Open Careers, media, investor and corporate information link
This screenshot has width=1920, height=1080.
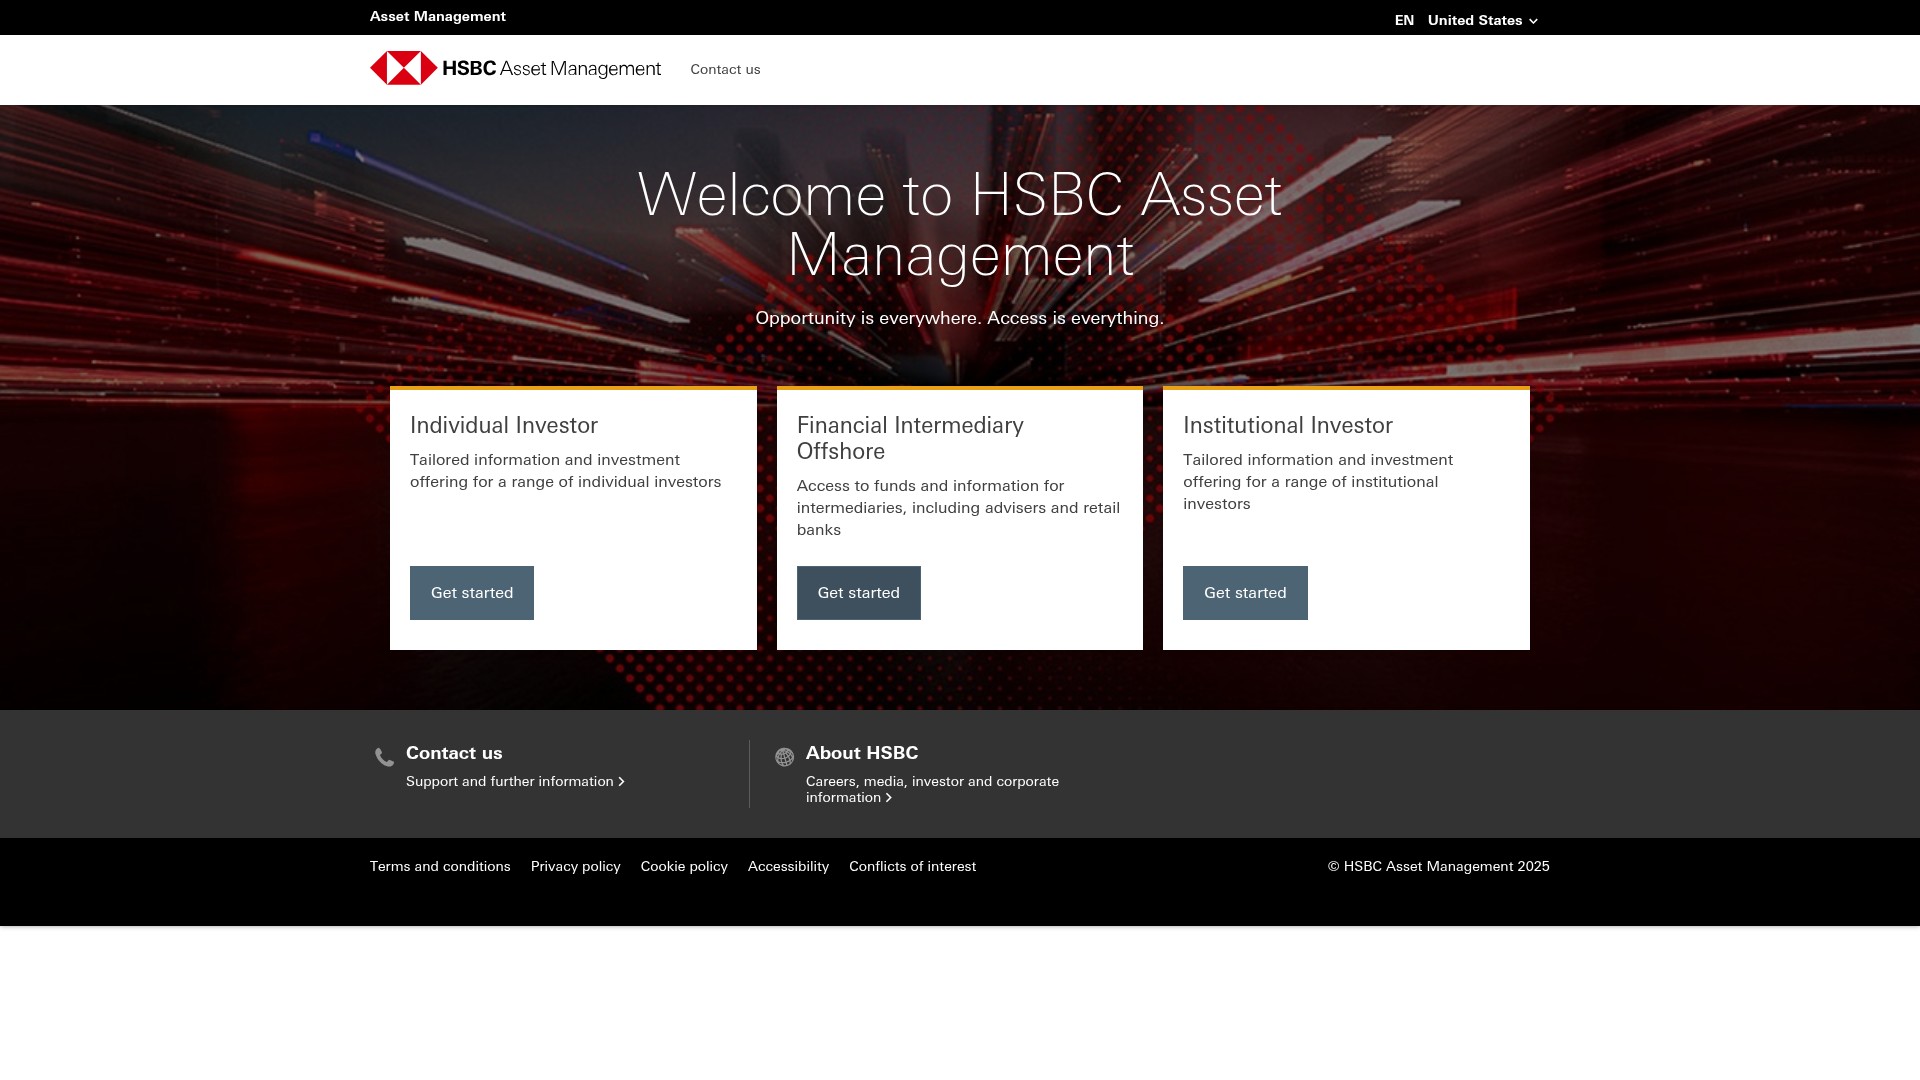click(x=932, y=789)
